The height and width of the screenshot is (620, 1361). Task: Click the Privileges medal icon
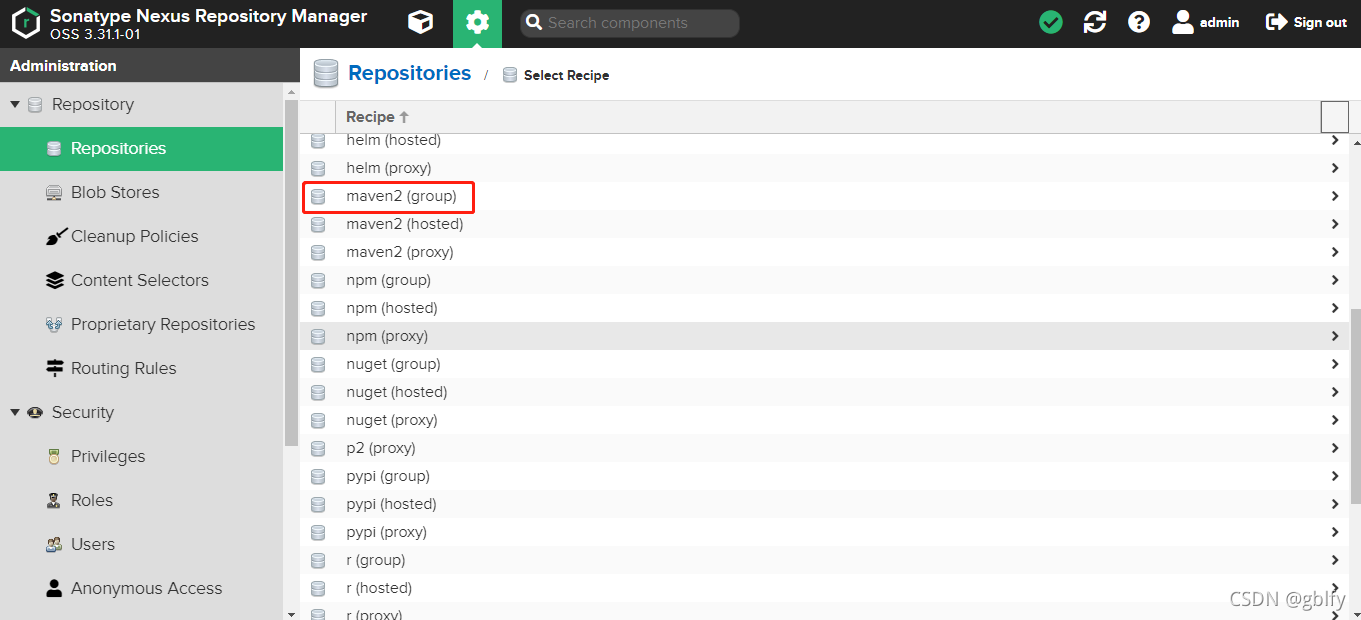tap(55, 456)
